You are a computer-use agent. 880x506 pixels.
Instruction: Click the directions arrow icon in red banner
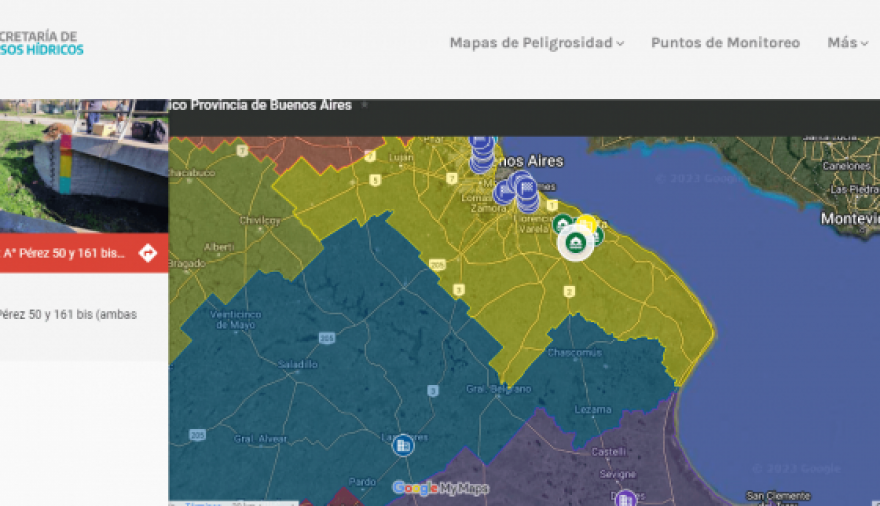point(147,253)
